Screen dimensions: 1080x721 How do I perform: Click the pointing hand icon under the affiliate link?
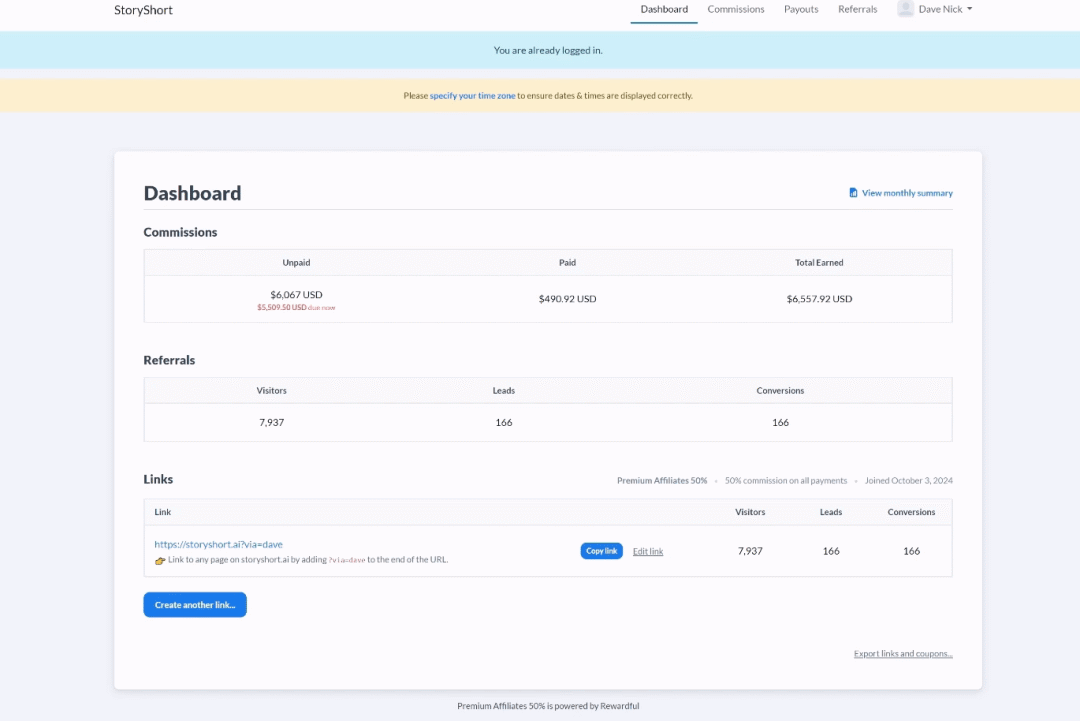tap(160, 561)
